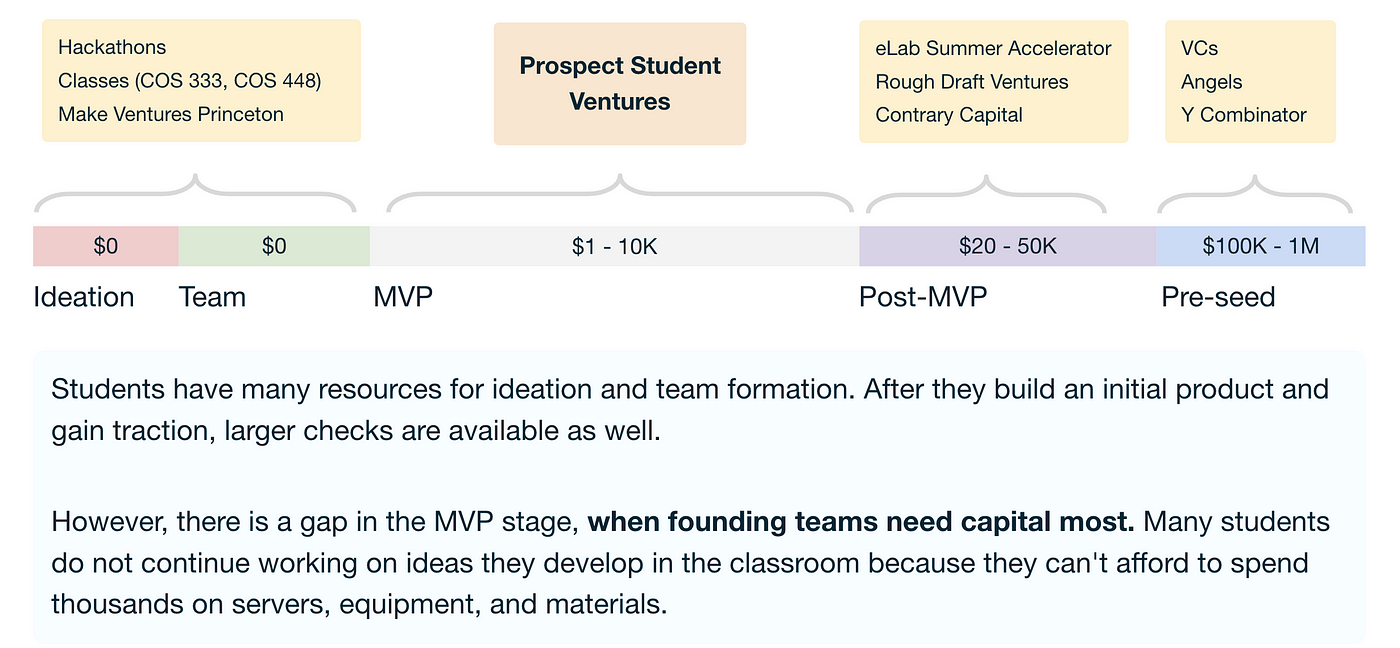Click Make Ventures Princeton entry
Screen dimensions: 1400x648
[171, 114]
